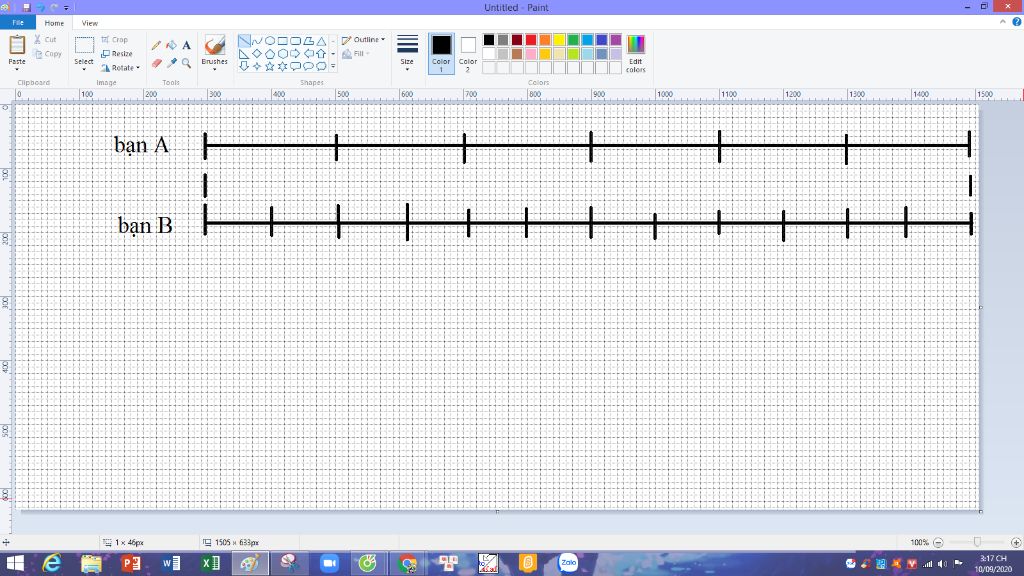Collapse the ribbon with the chevron
The width and height of the screenshot is (1024, 576).
(x=1002, y=22)
